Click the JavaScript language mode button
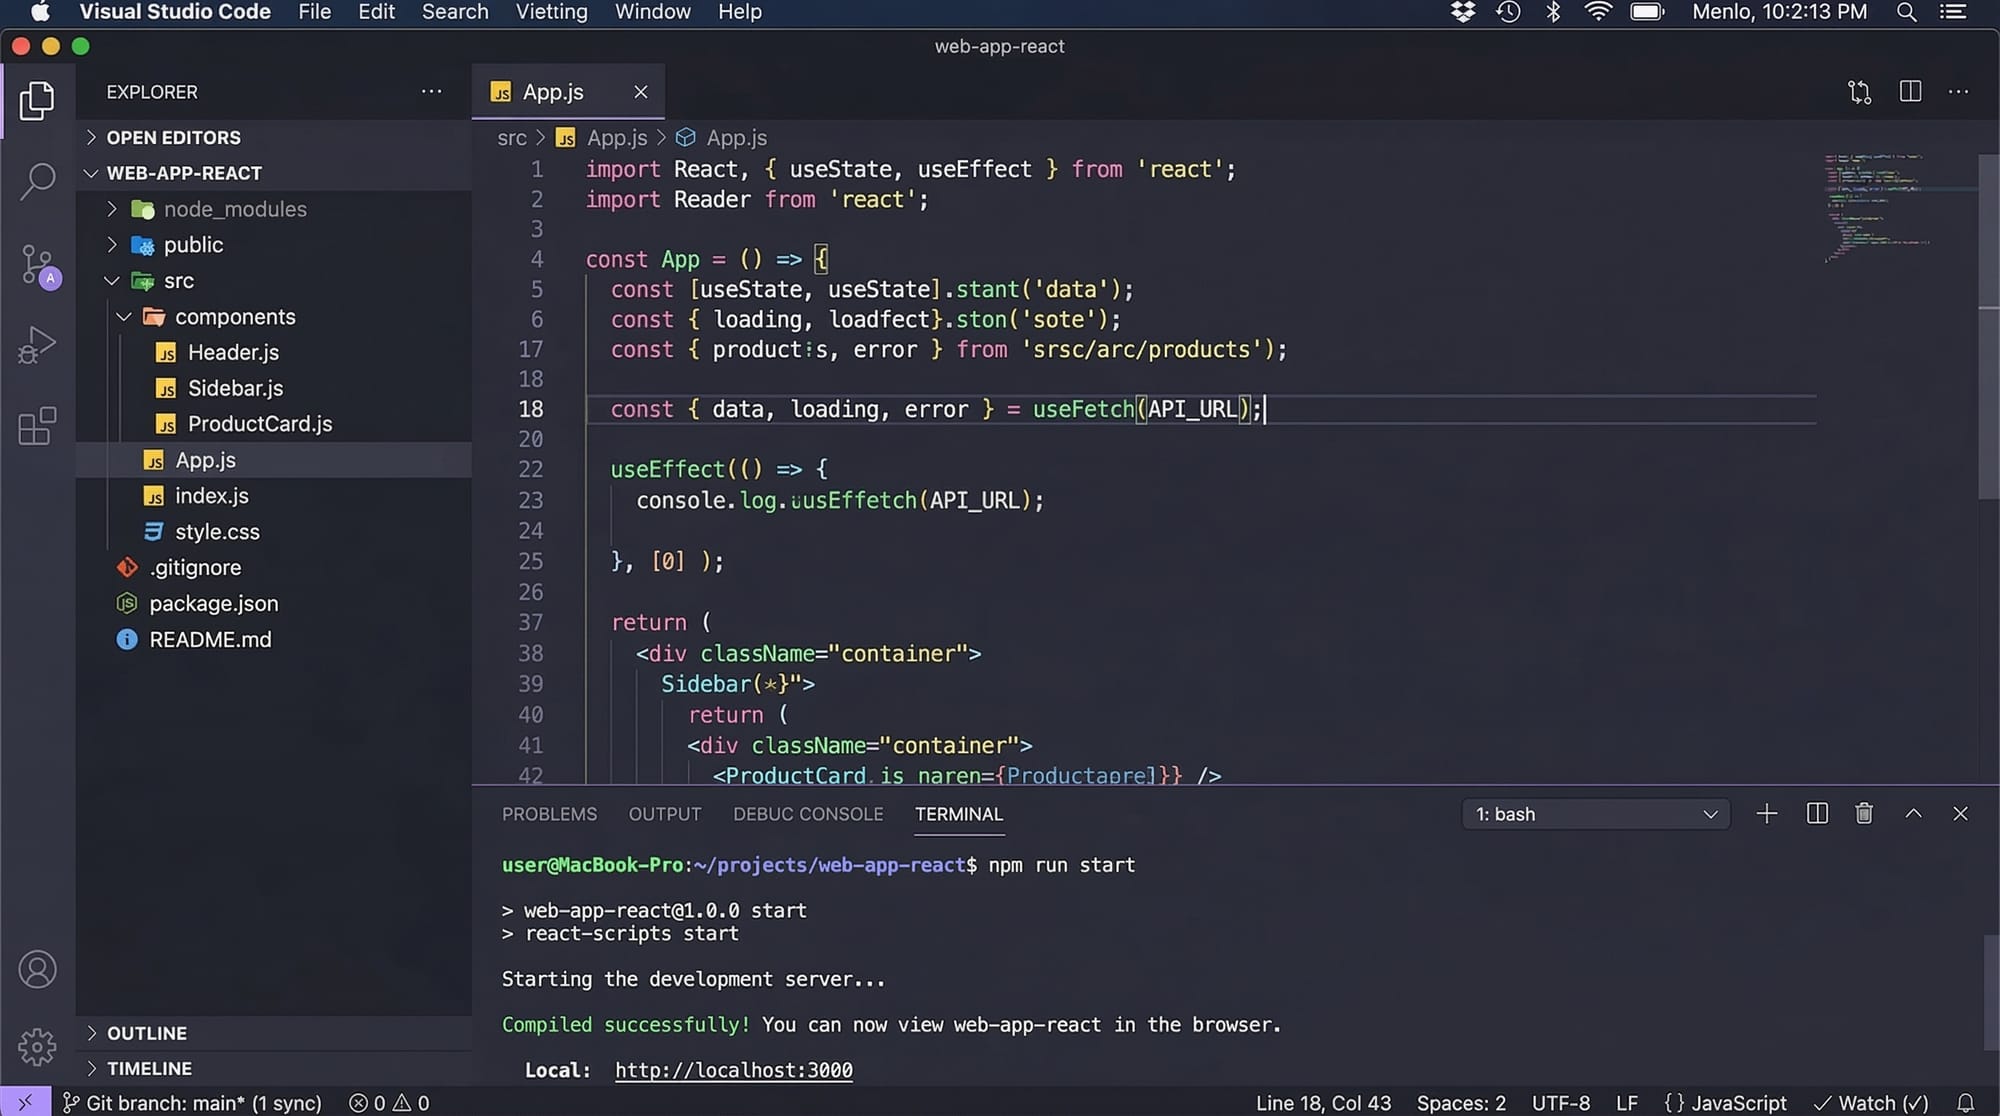 [x=1726, y=1102]
